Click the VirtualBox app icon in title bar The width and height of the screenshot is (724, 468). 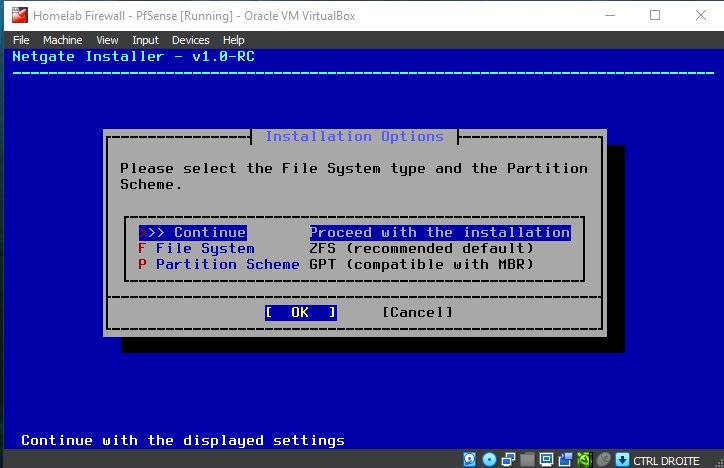[x=19, y=15]
